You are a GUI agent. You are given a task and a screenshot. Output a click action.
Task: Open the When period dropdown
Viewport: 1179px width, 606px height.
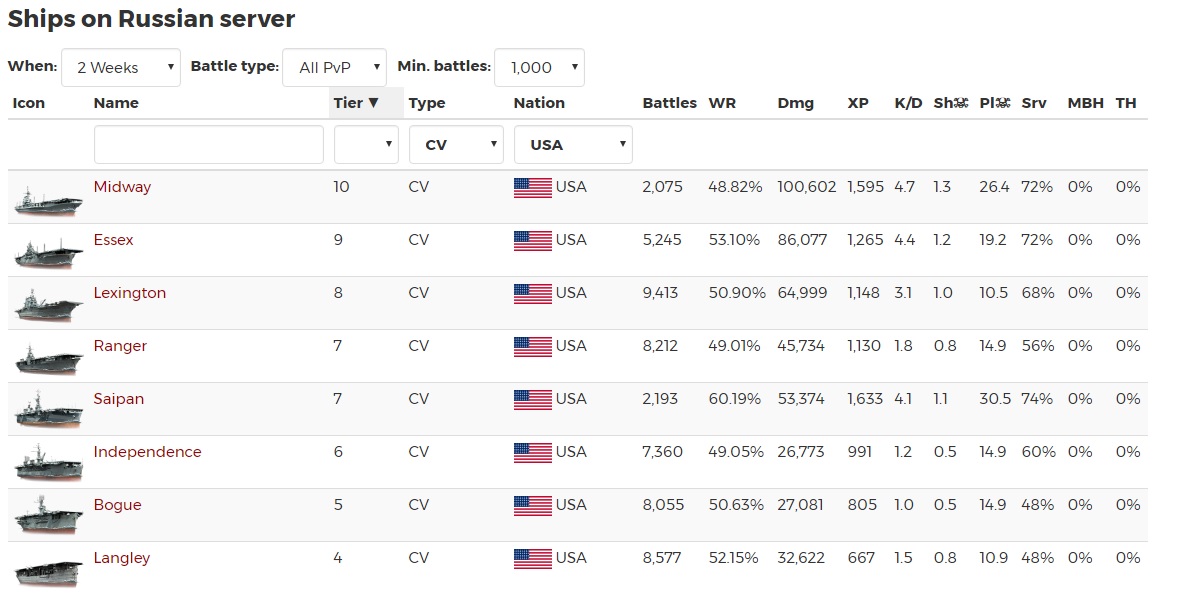click(x=121, y=68)
